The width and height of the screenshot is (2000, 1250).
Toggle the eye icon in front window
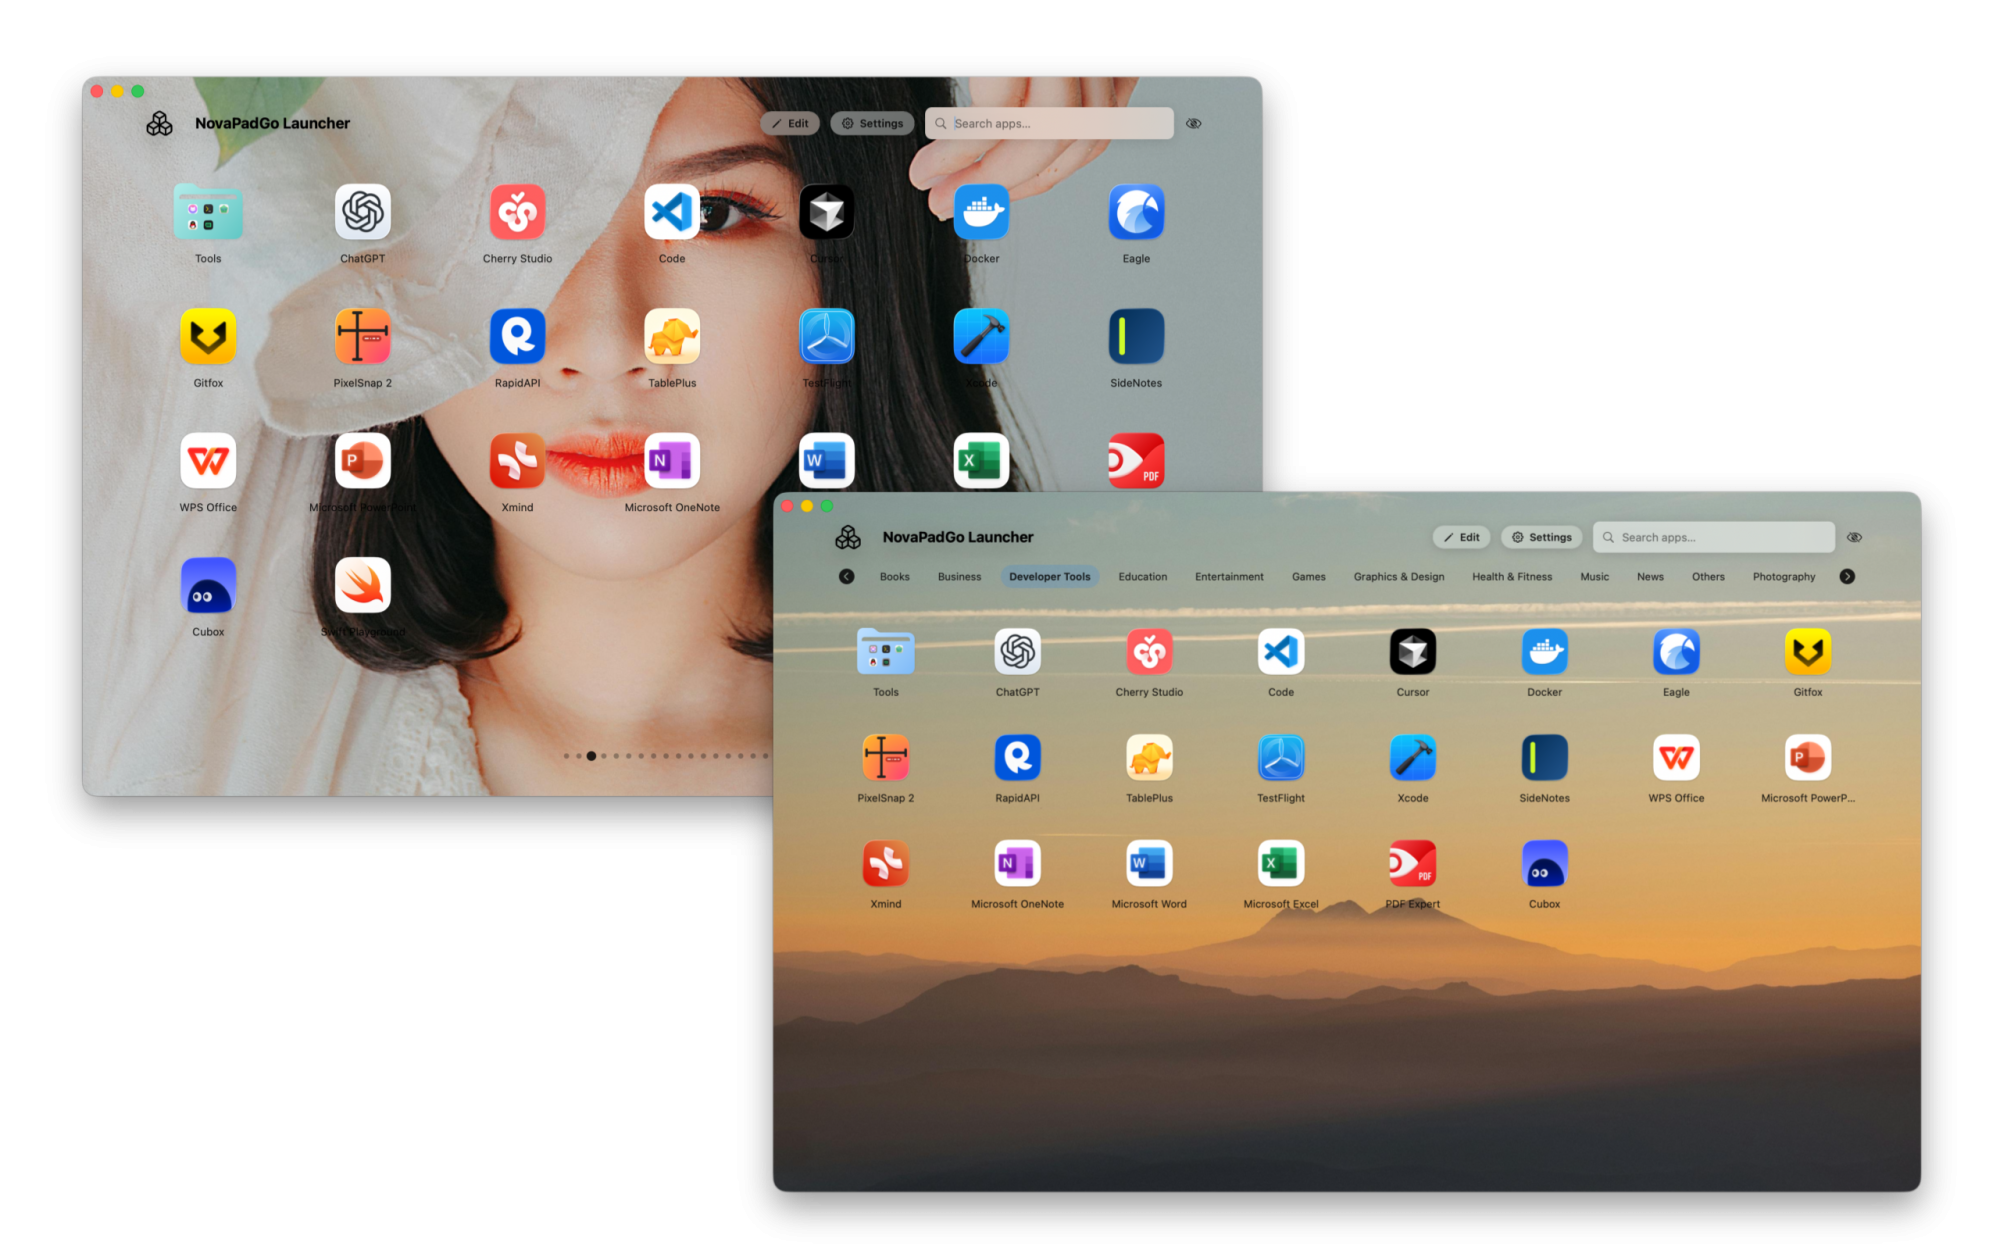(1854, 538)
